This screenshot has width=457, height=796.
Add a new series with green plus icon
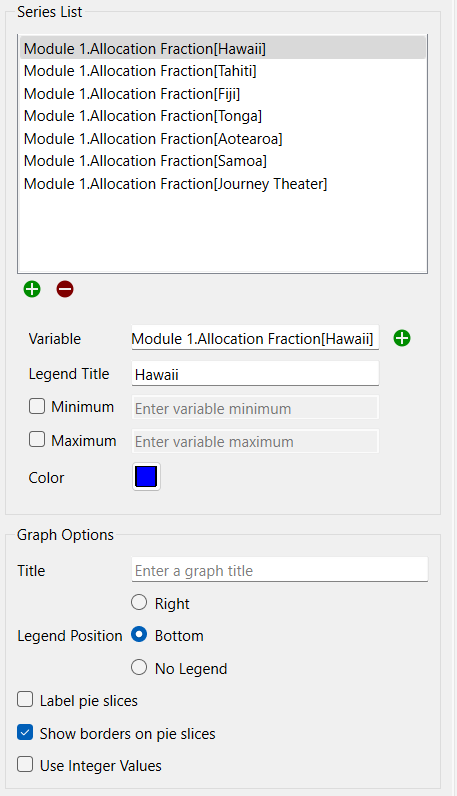(x=32, y=289)
